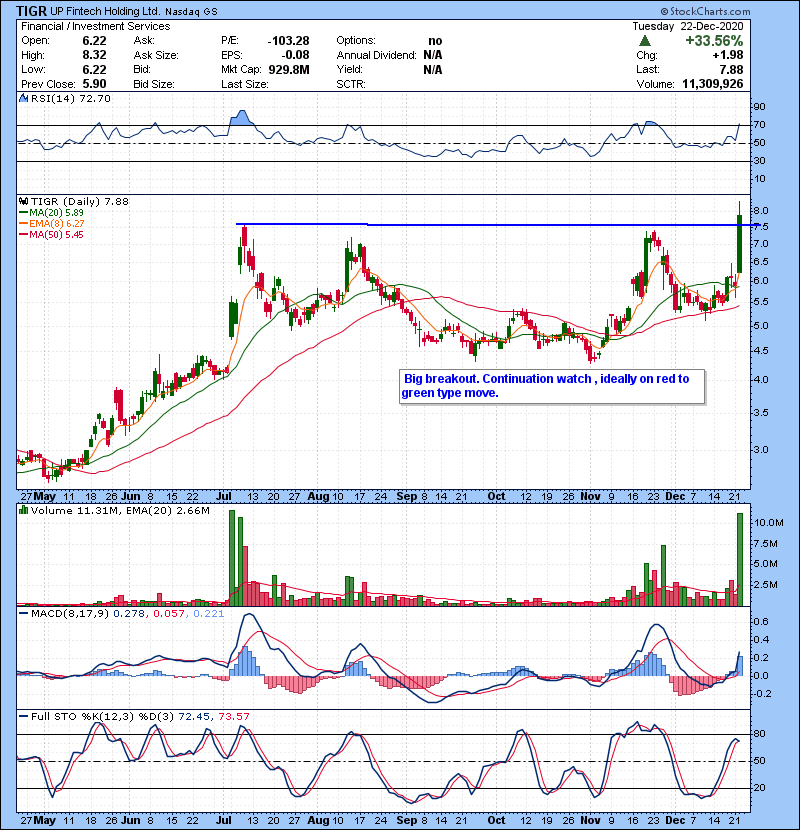Click the Nasdaq GS exchange label

coord(191,12)
